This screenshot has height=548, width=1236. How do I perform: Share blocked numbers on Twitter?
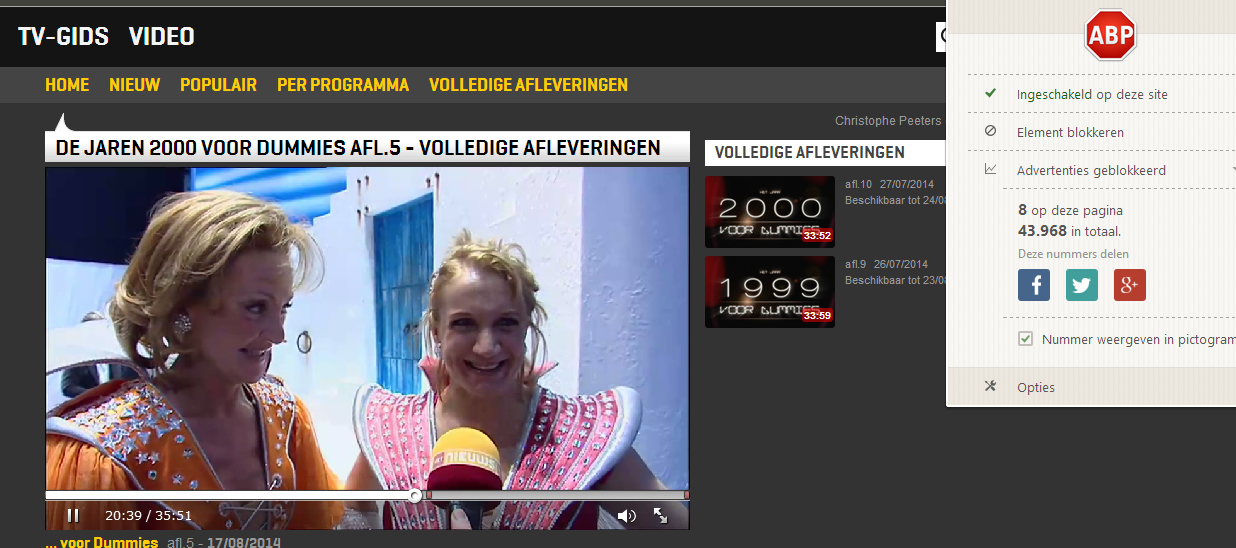(x=1082, y=285)
